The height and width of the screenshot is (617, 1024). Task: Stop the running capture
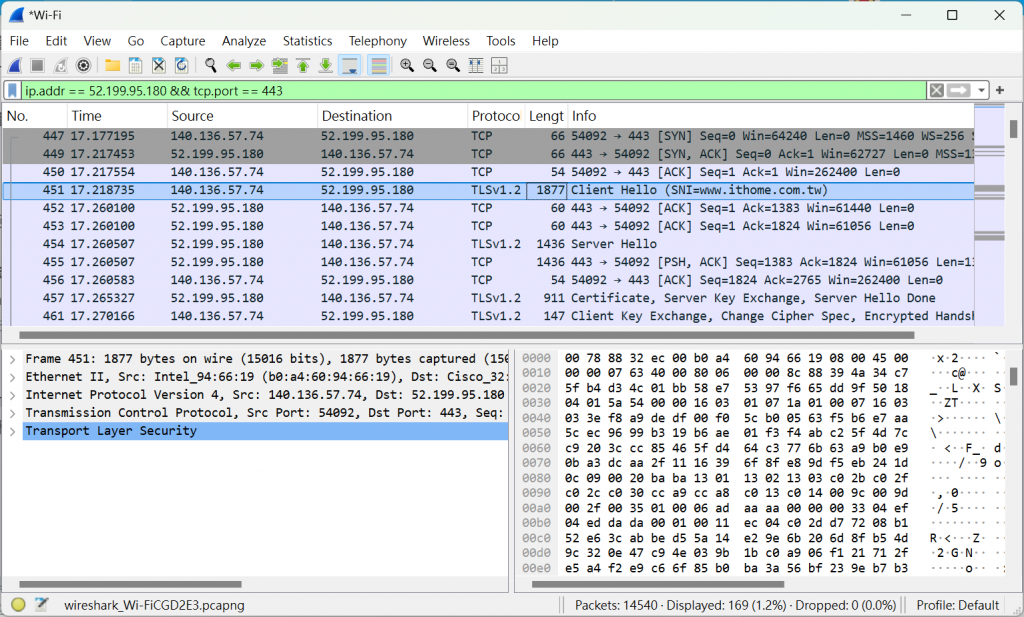tap(37, 65)
